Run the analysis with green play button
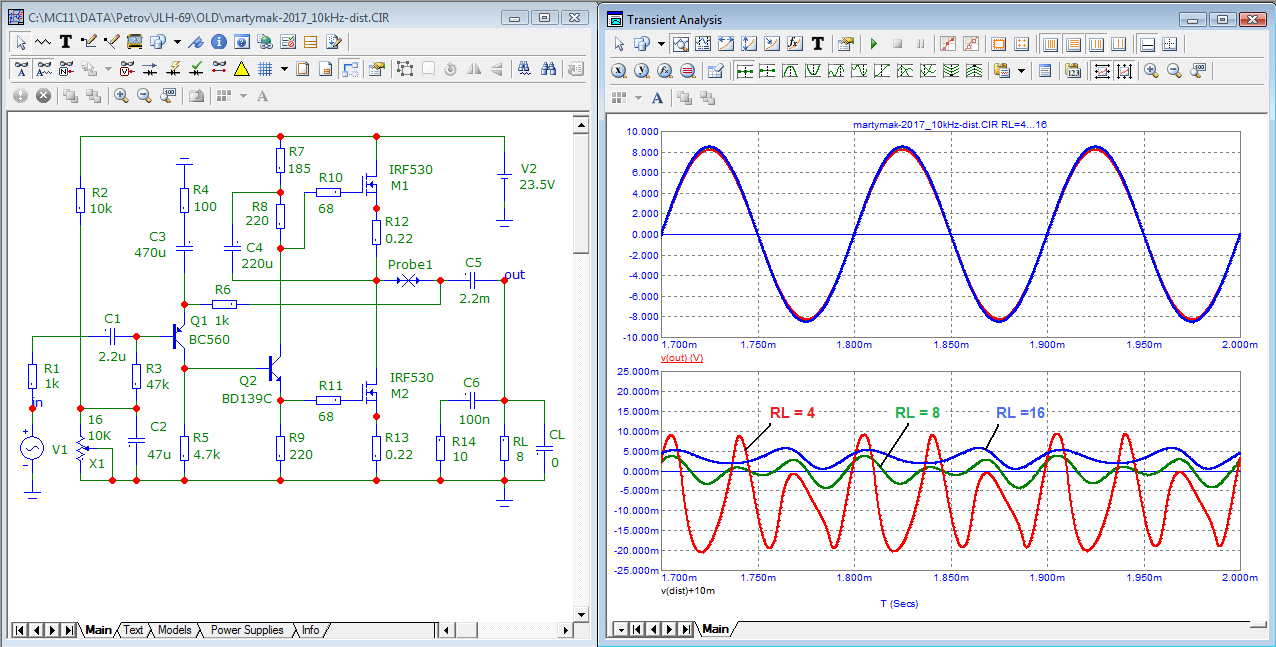Image resolution: width=1276 pixels, height=647 pixels. pos(874,43)
